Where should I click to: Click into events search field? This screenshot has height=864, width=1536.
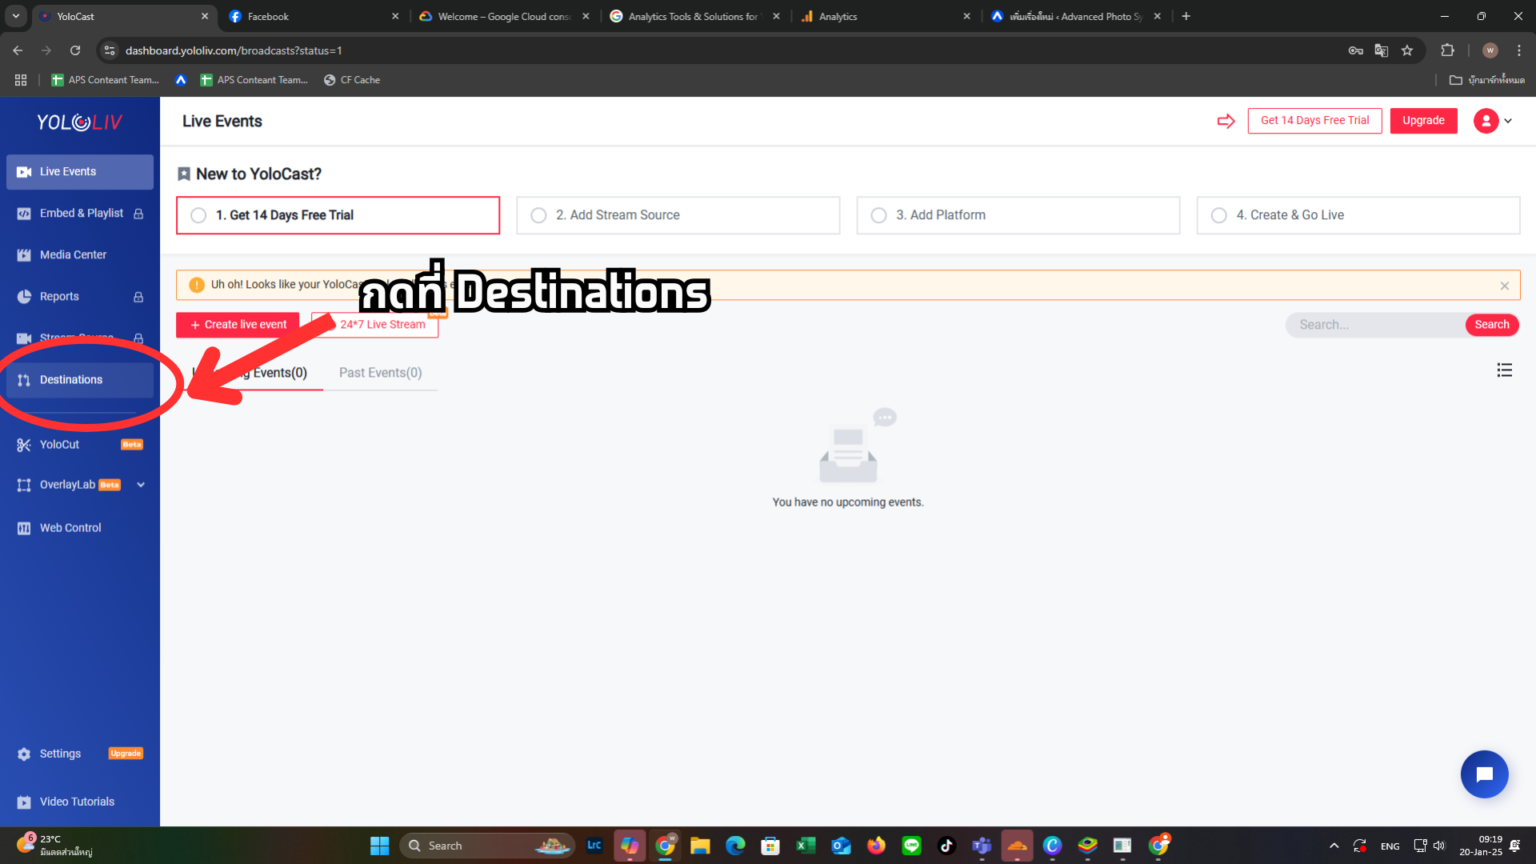[x=1375, y=325]
